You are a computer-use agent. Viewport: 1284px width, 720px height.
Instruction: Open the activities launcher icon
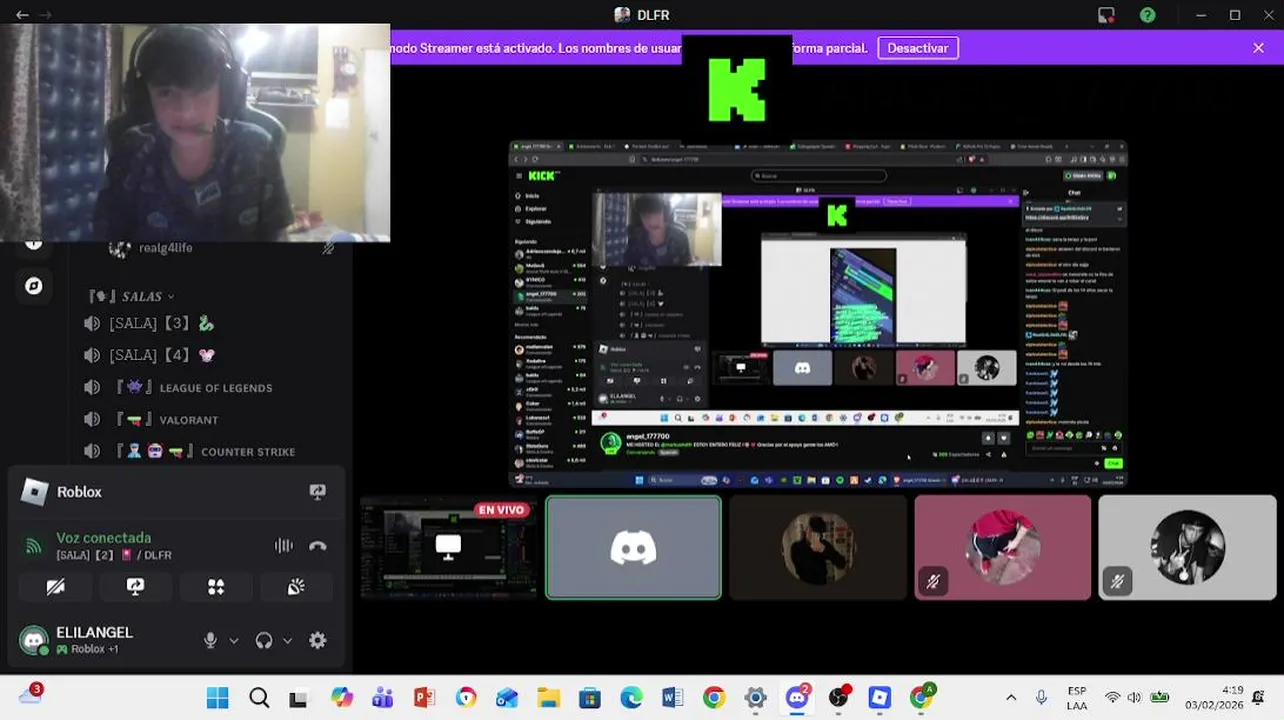[x=216, y=587]
